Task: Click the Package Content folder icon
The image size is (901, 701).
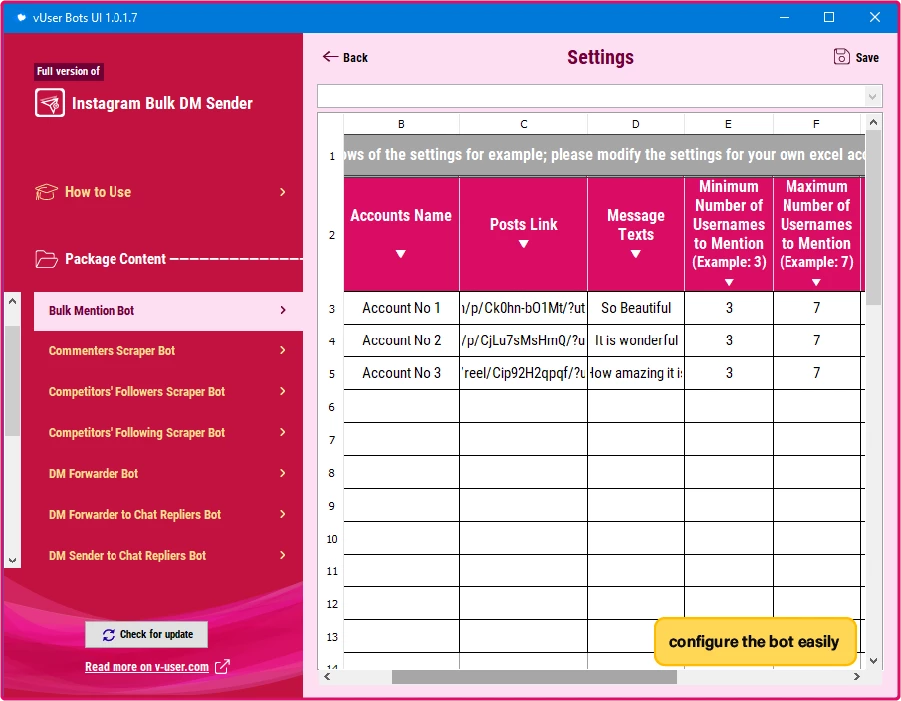Action: click(x=46, y=259)
